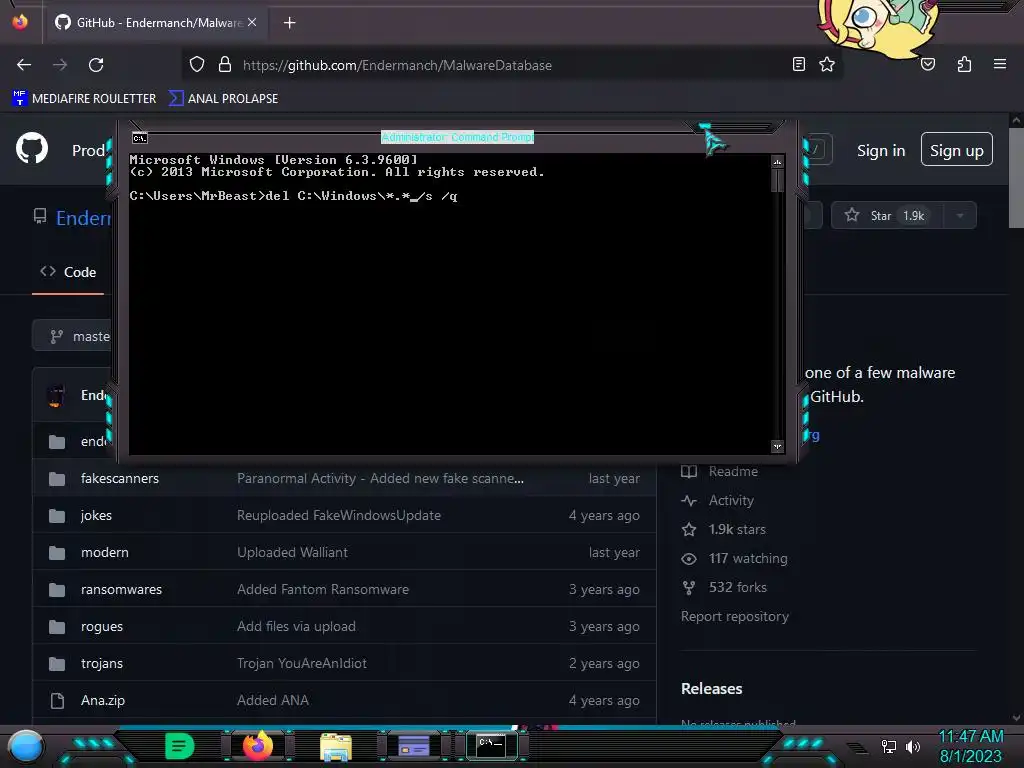Open the ransomwares folder
1024x768 pixels.
(x=121, y=590)
